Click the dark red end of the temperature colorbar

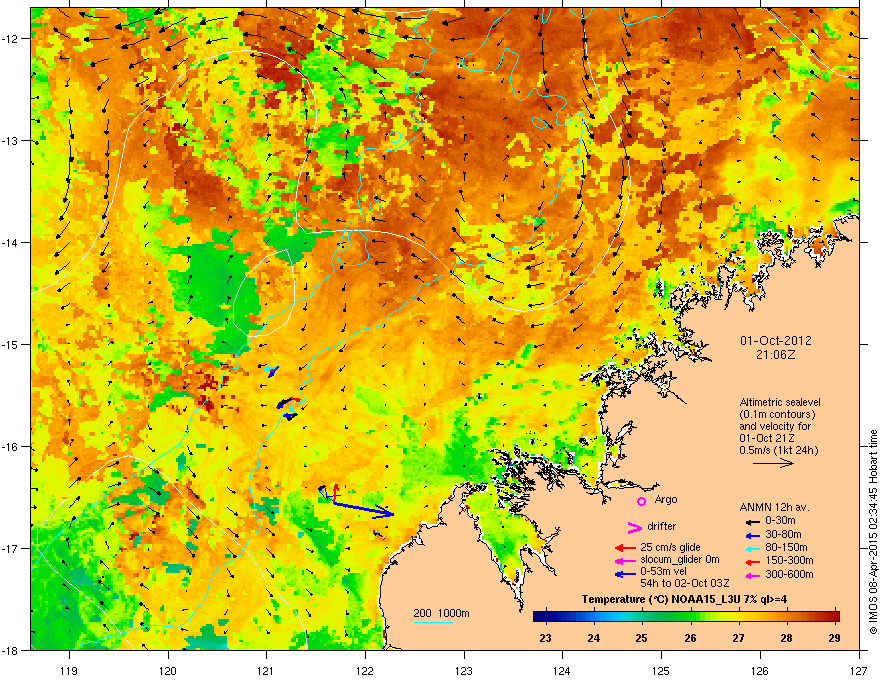(835, 617)
